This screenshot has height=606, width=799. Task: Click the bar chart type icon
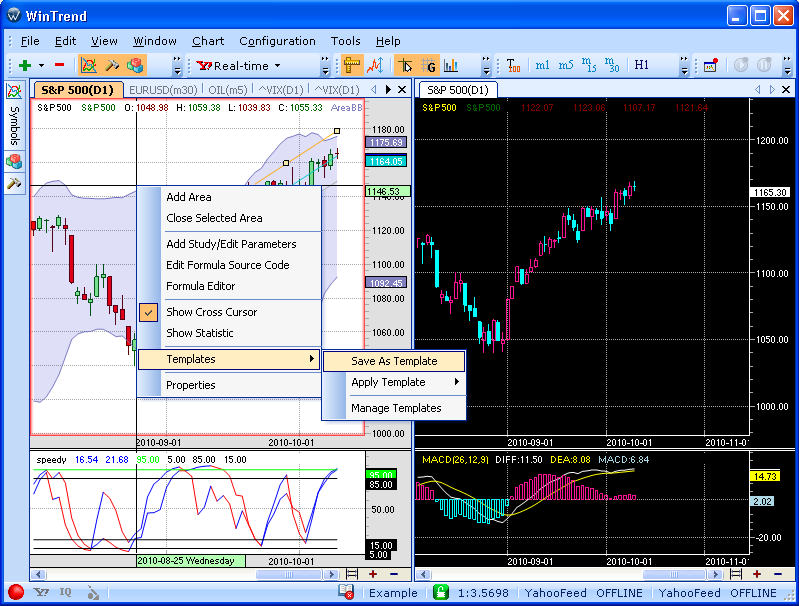click(x=450, y=65)
